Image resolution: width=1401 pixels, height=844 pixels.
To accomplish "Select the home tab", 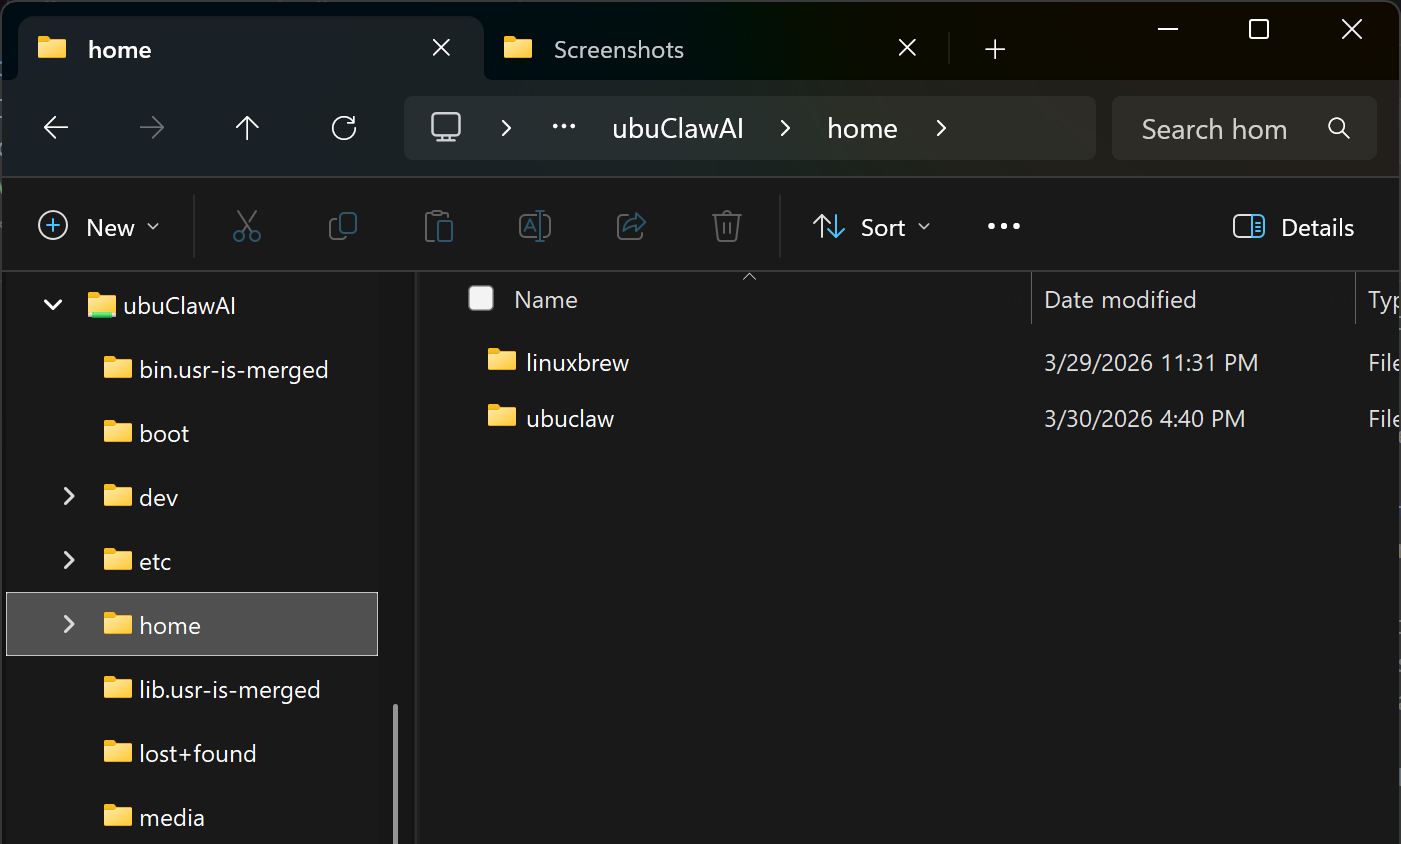I will click(x=250, y=49).
